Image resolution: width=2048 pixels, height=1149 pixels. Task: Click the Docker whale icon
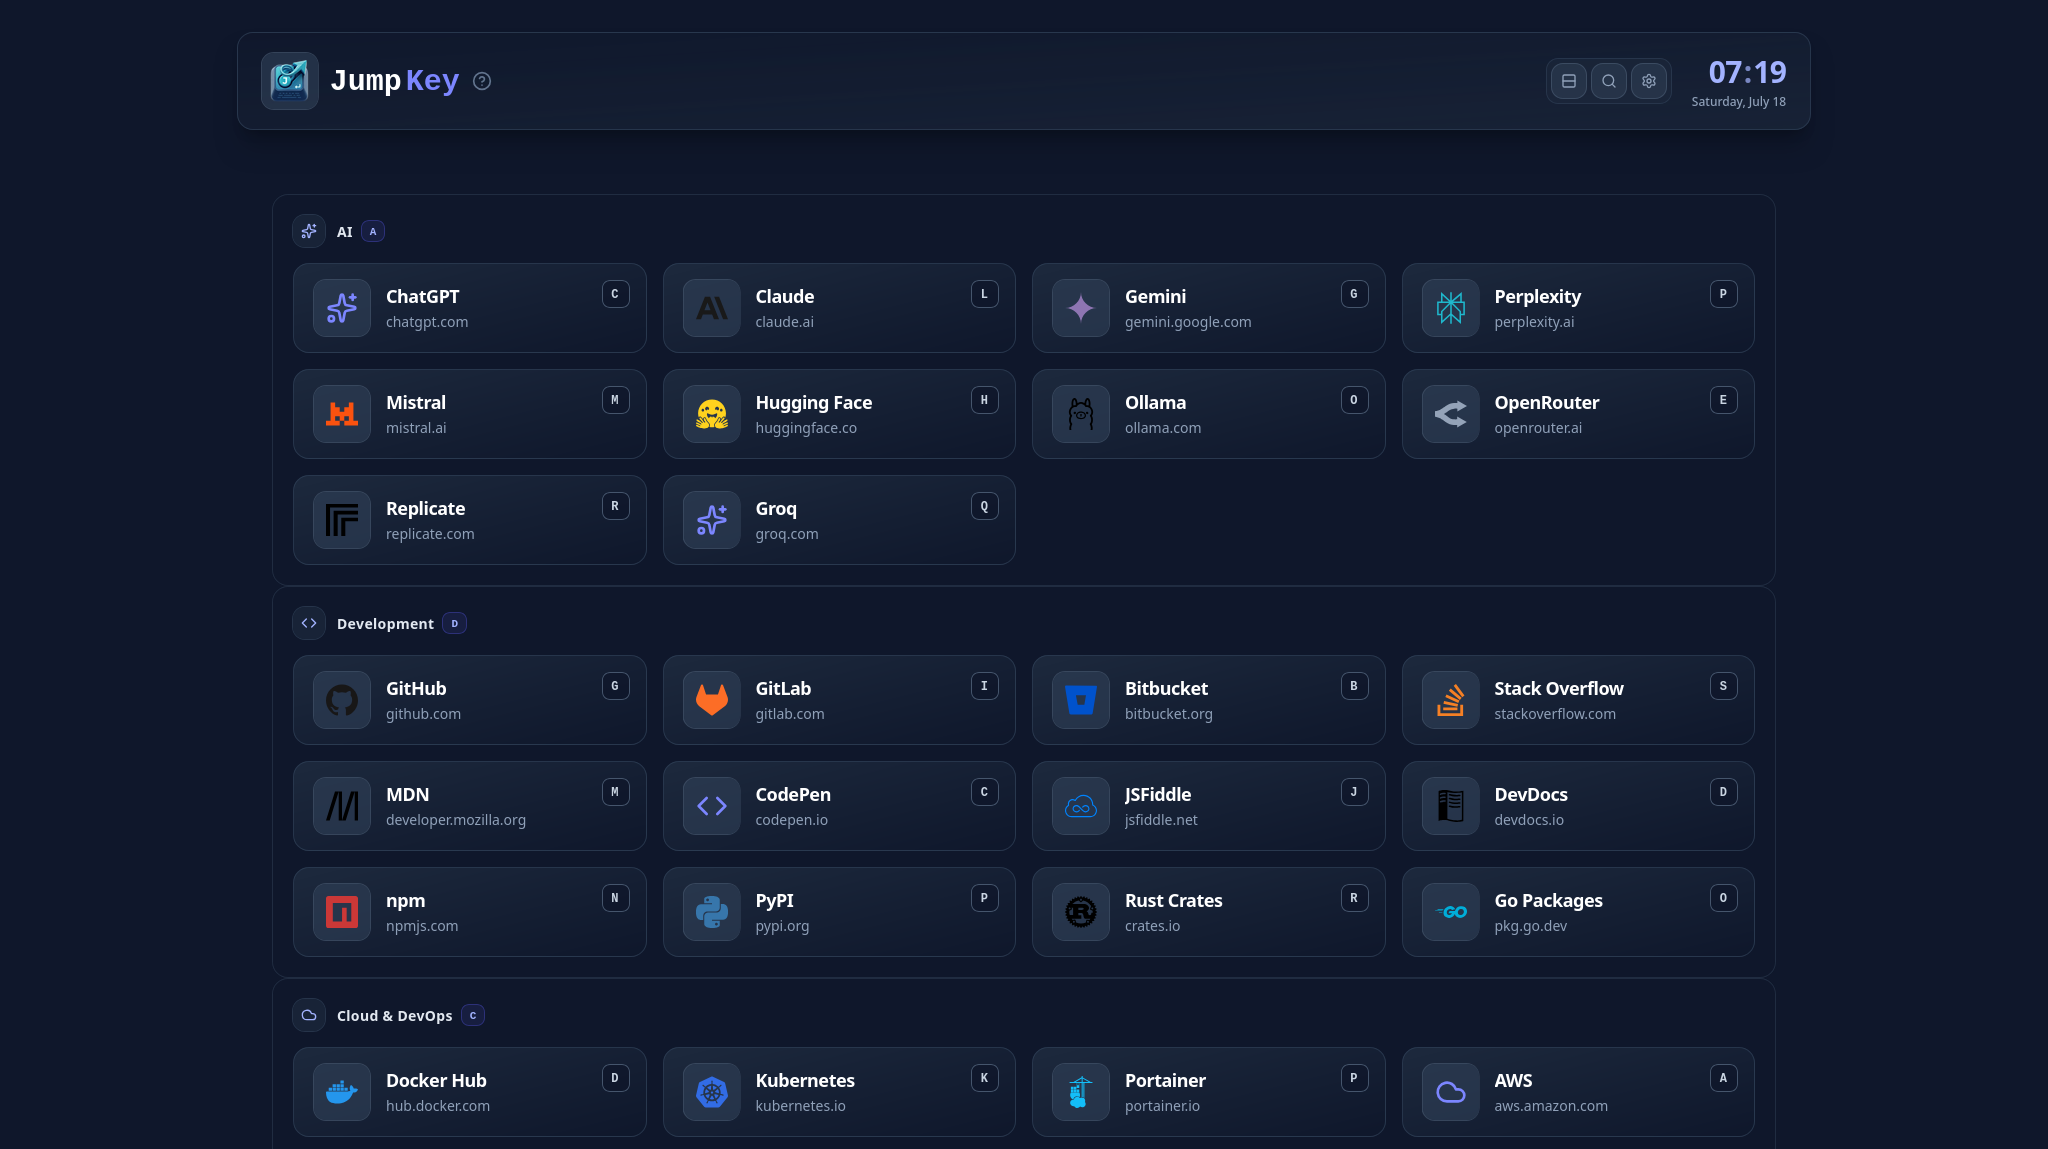click(x=342, y=1092)
